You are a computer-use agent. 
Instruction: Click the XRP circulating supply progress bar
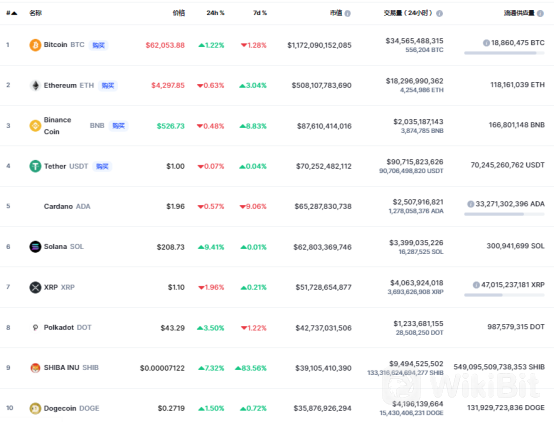tap(504, 295)
